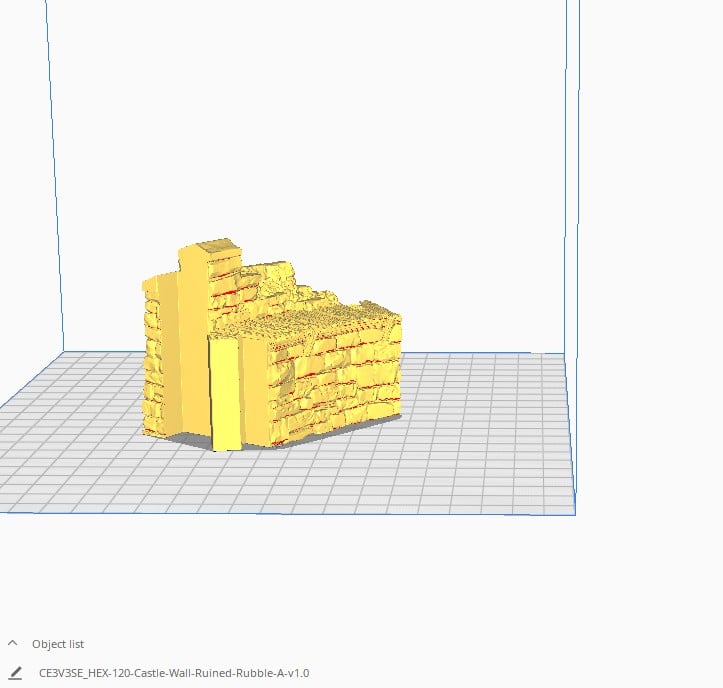
Task: Click empty build plate grid right of model
Action: pos(484,415)
